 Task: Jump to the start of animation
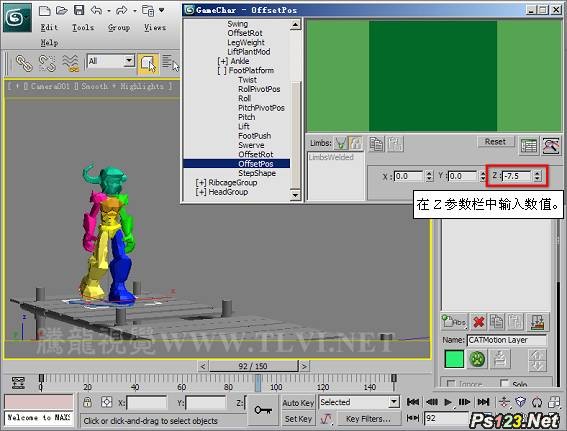click(x=413, y=402)
